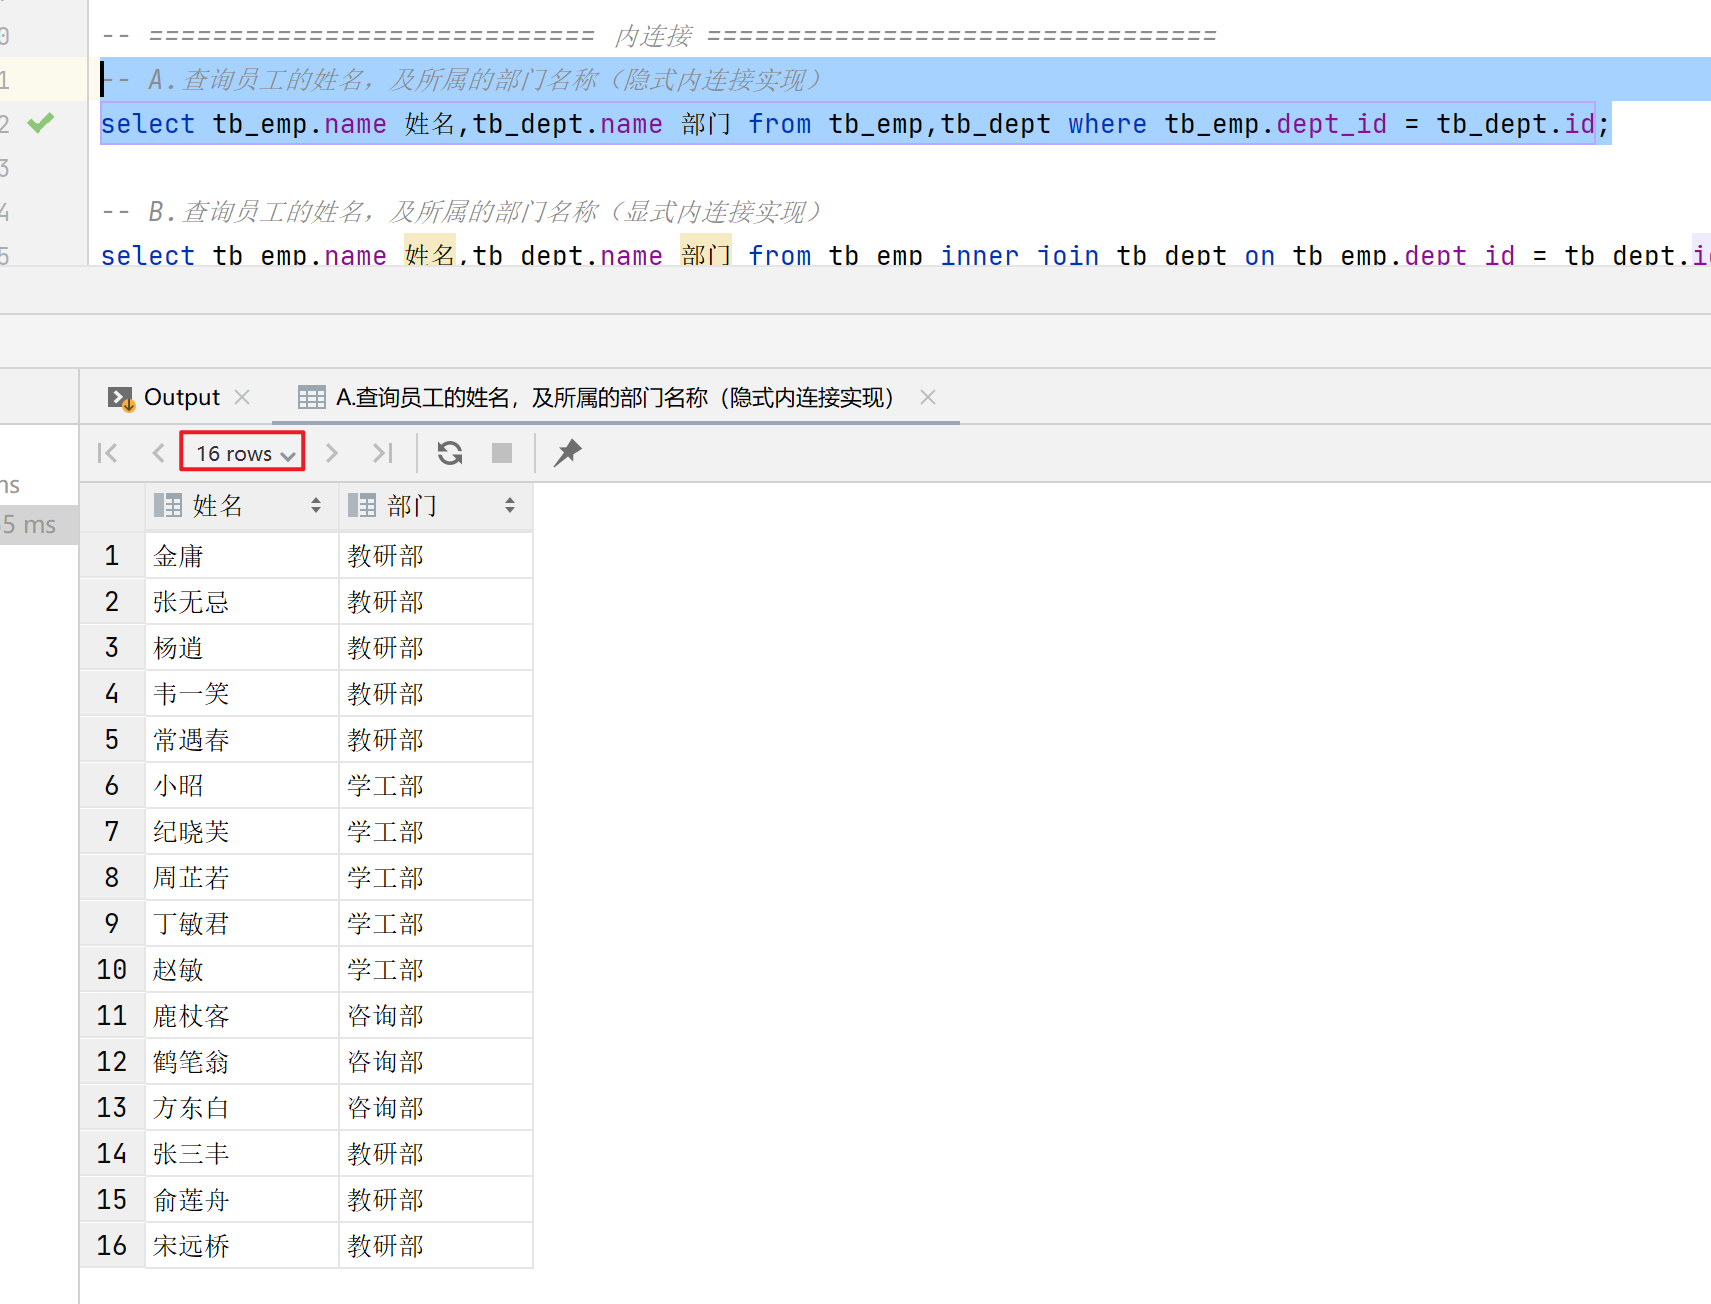The image size is (1711, 1304).
Task: Go to the first page of results
Action: 108,453
